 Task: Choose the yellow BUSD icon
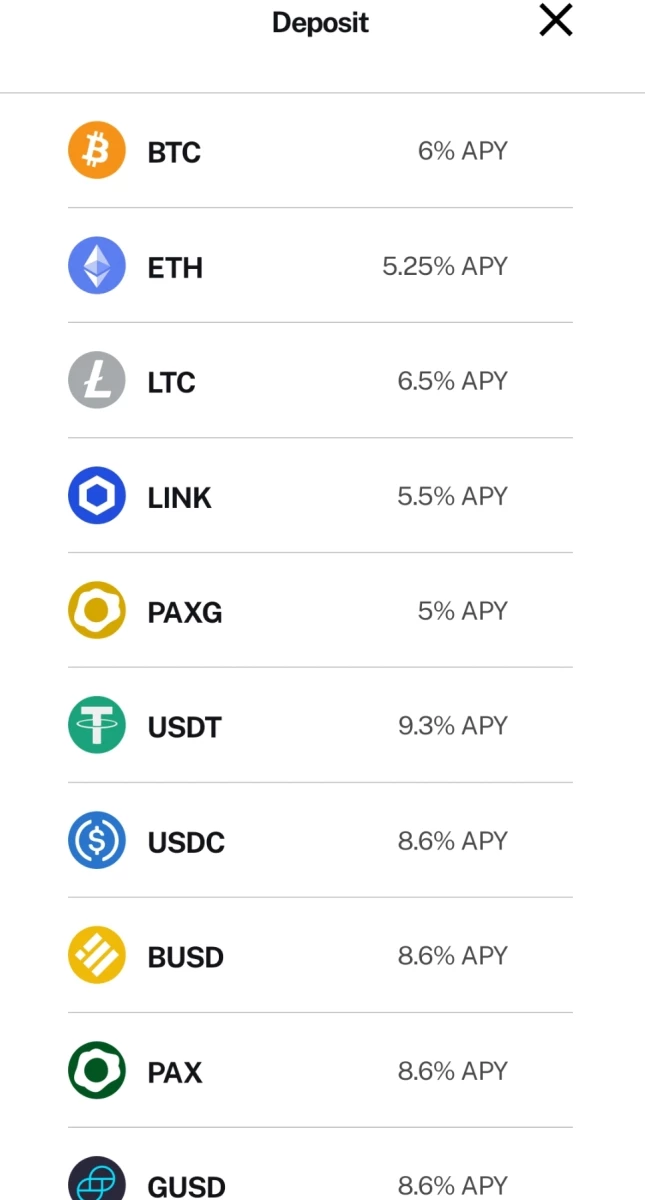[x=97, y=955]
